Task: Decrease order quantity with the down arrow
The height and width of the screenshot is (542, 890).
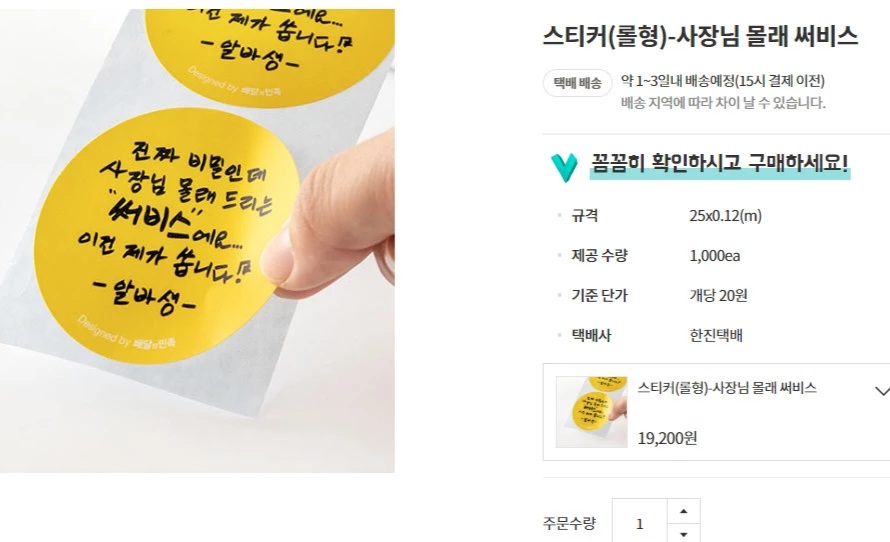Action: (683, 533)
